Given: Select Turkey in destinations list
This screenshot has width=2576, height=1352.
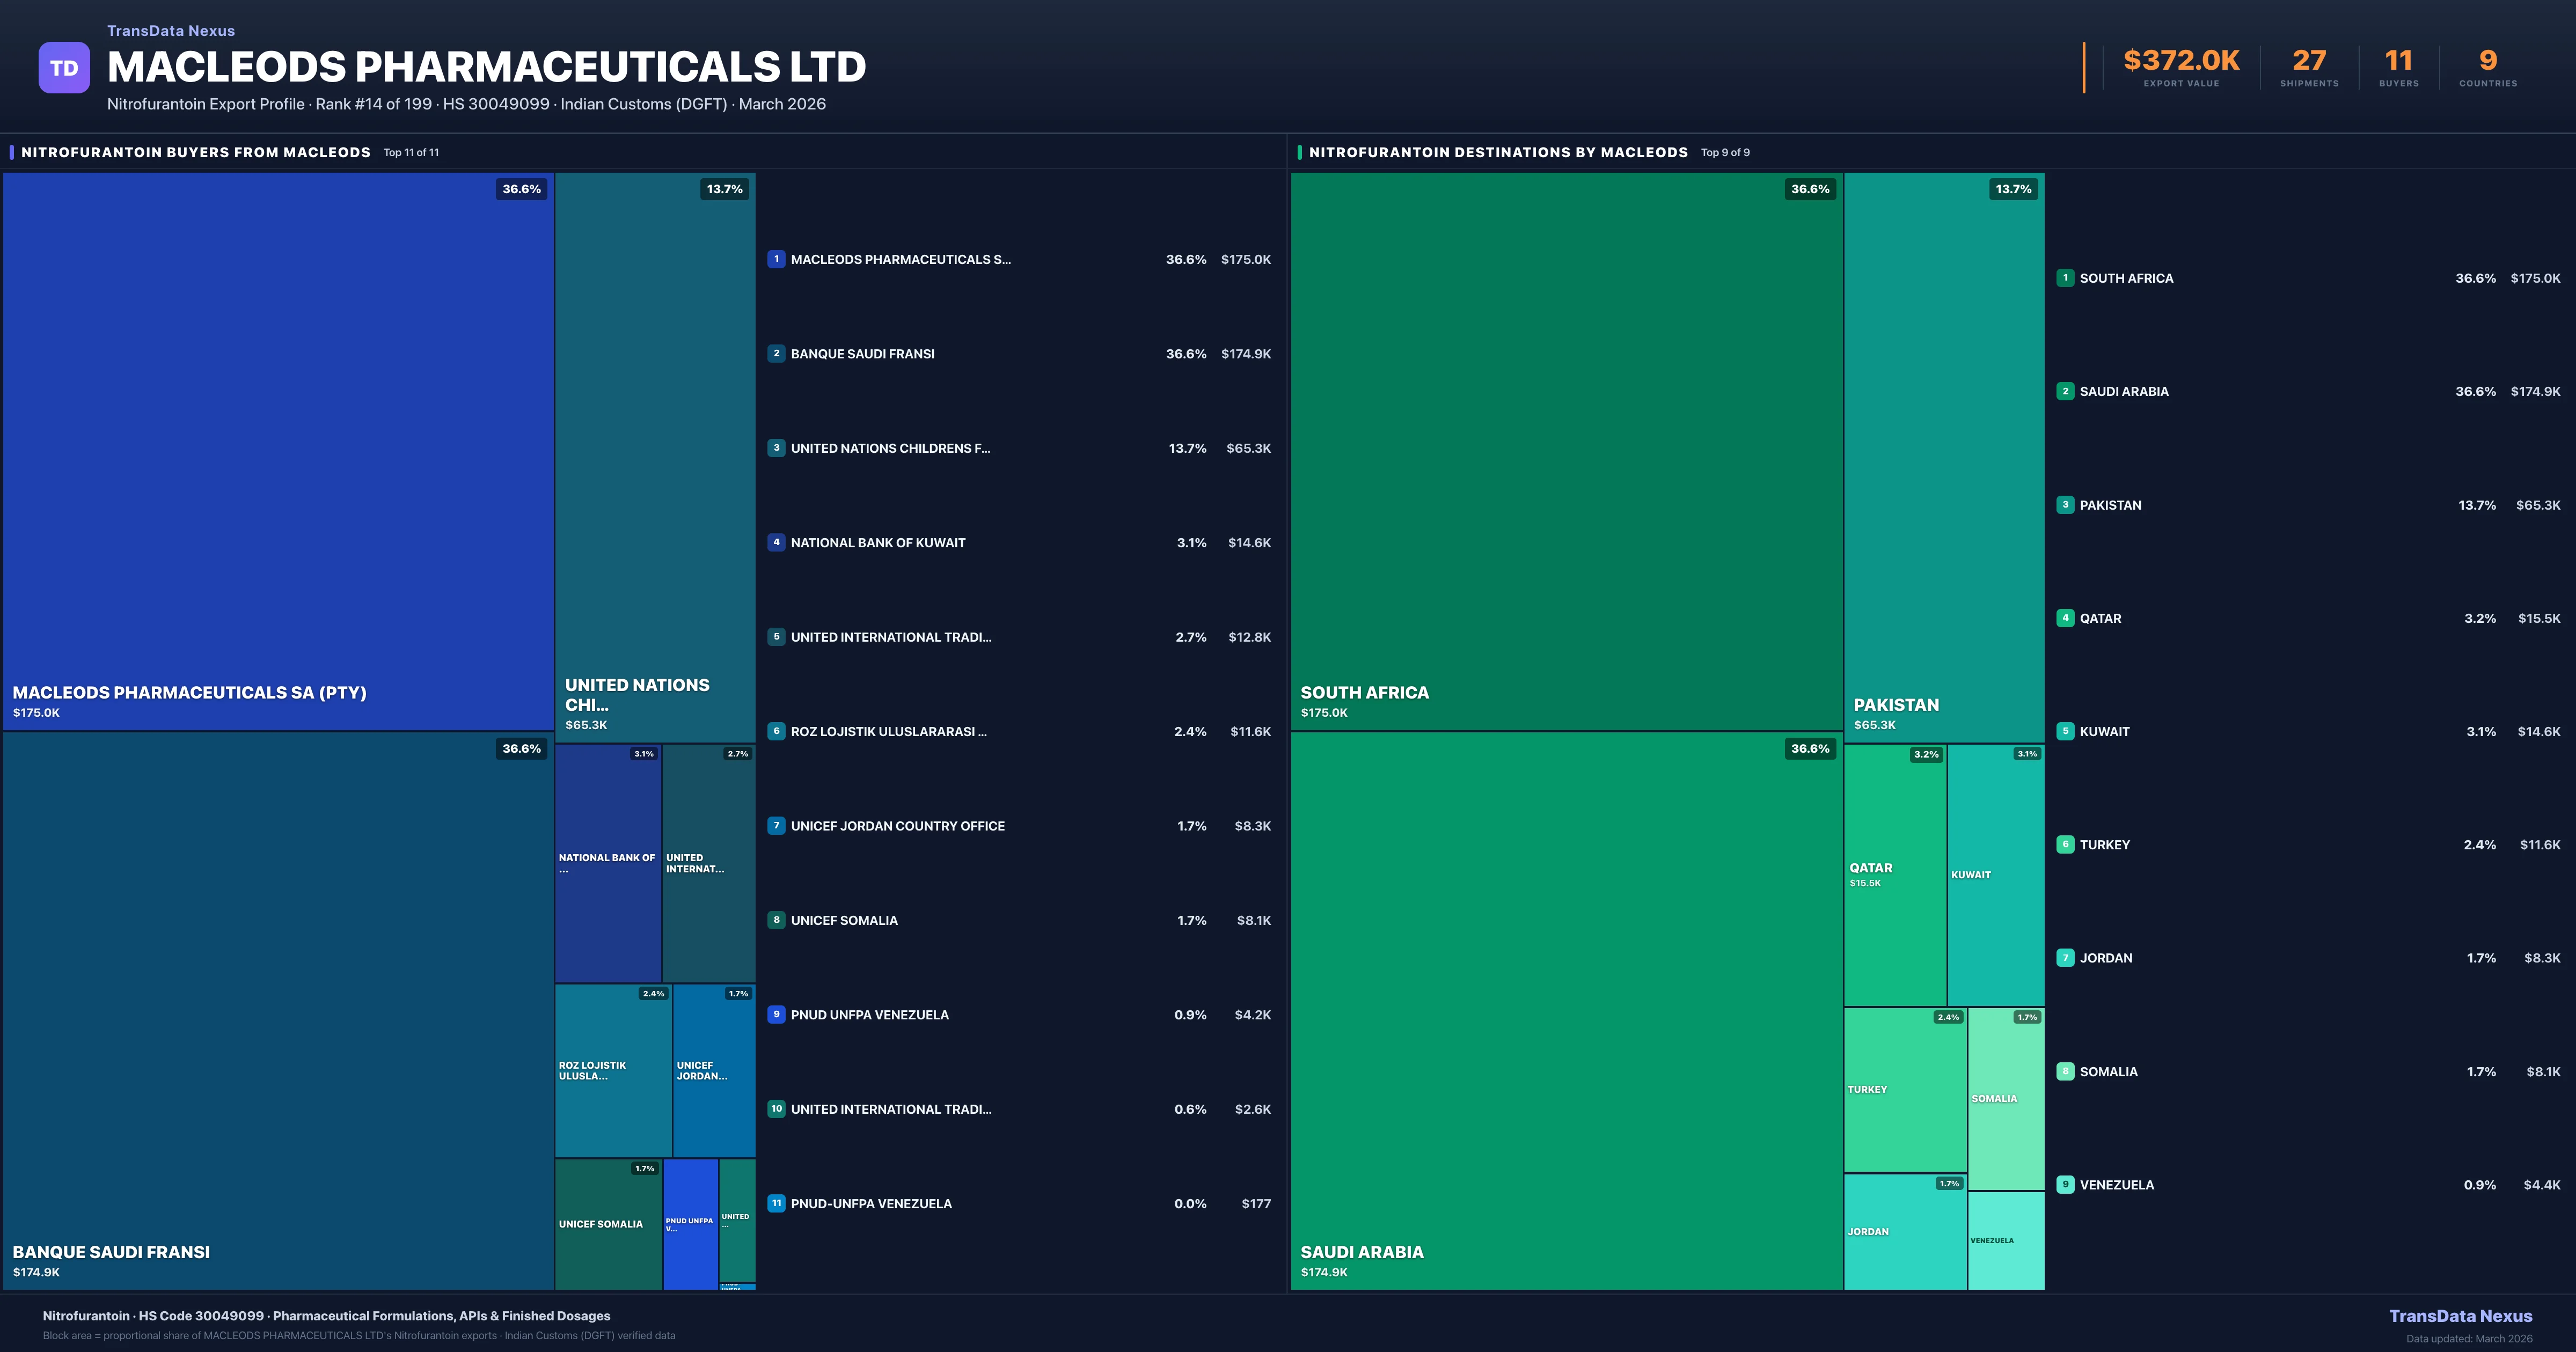Looking at the screenshot, I should (2104, 845).
